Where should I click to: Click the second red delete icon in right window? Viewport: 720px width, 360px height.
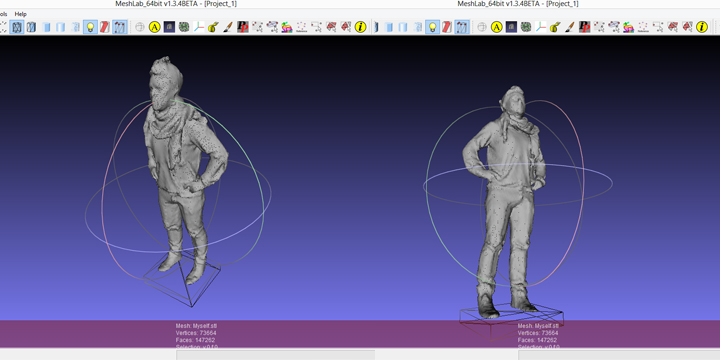(x=687, y=27)
